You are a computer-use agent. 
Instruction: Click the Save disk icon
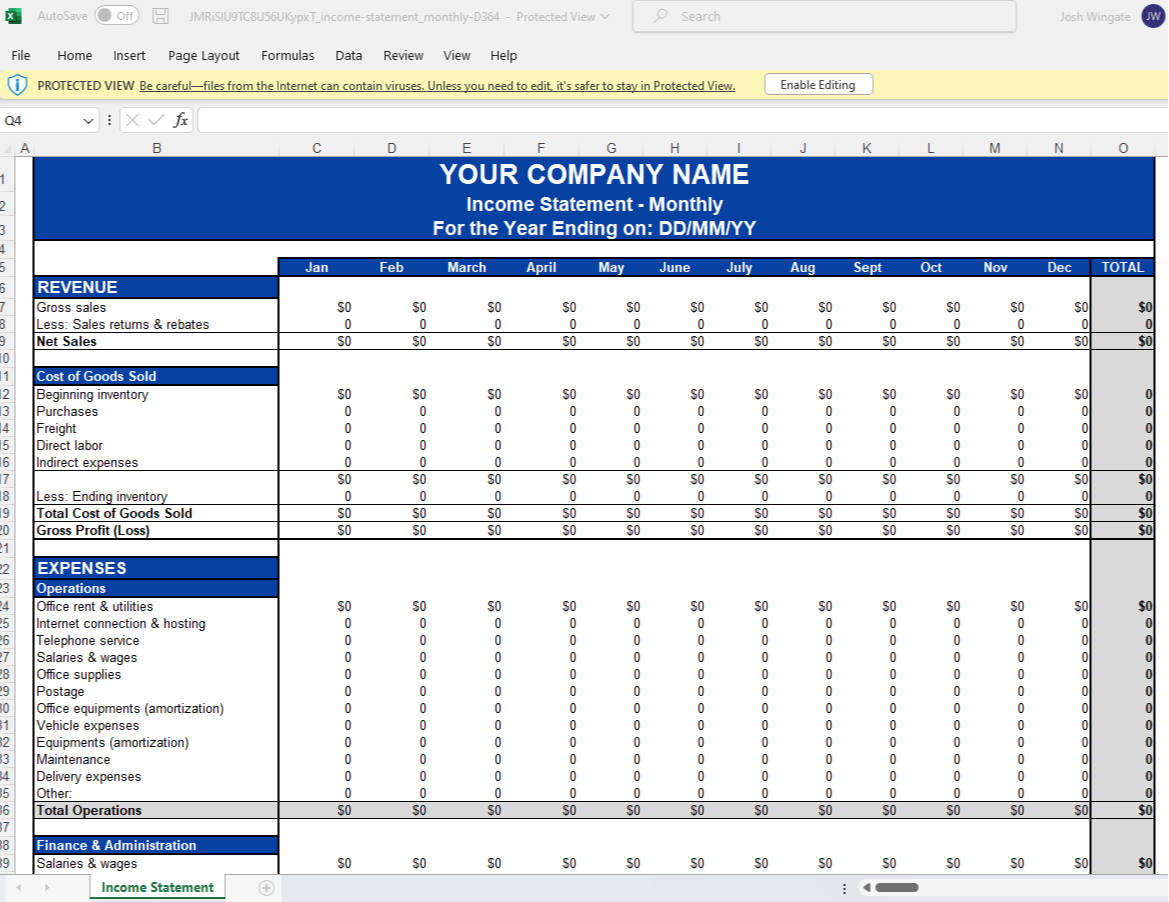coord(161,16)
